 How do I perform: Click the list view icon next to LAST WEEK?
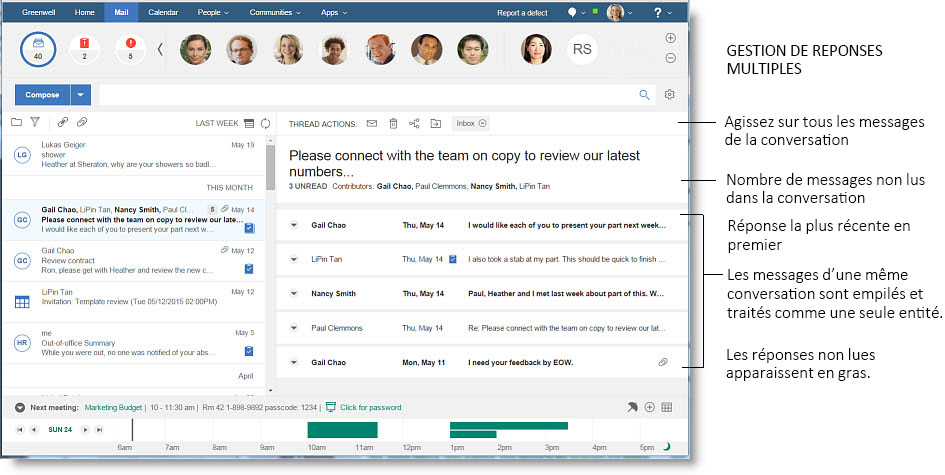(x=249, y=124)
